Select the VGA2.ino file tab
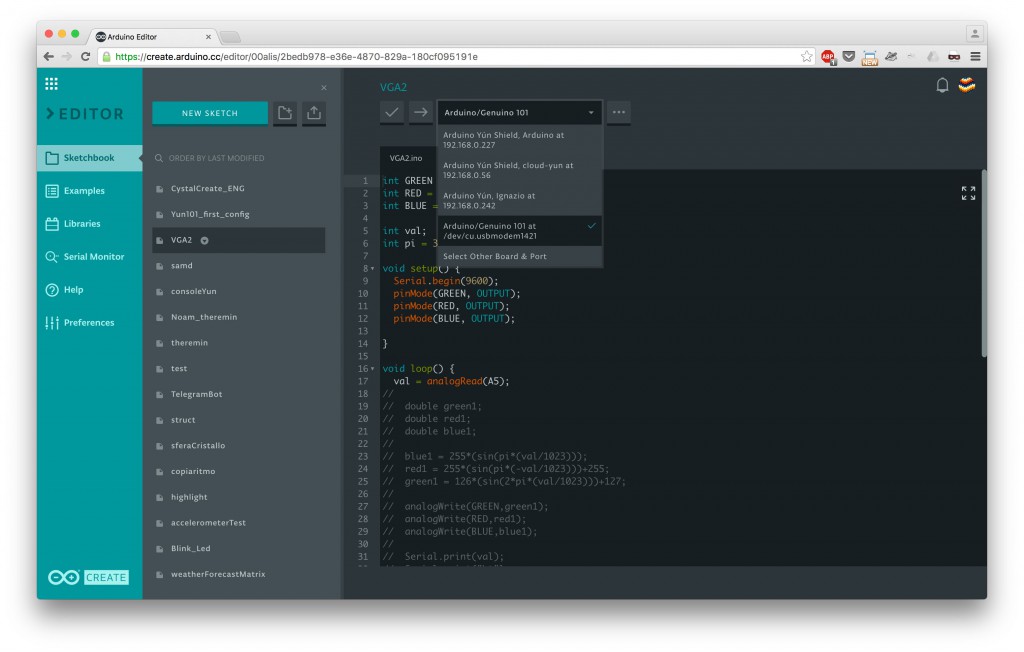The height and width of the screenshot is (652, 1024). pyautogui.click(x=405, y=158)
